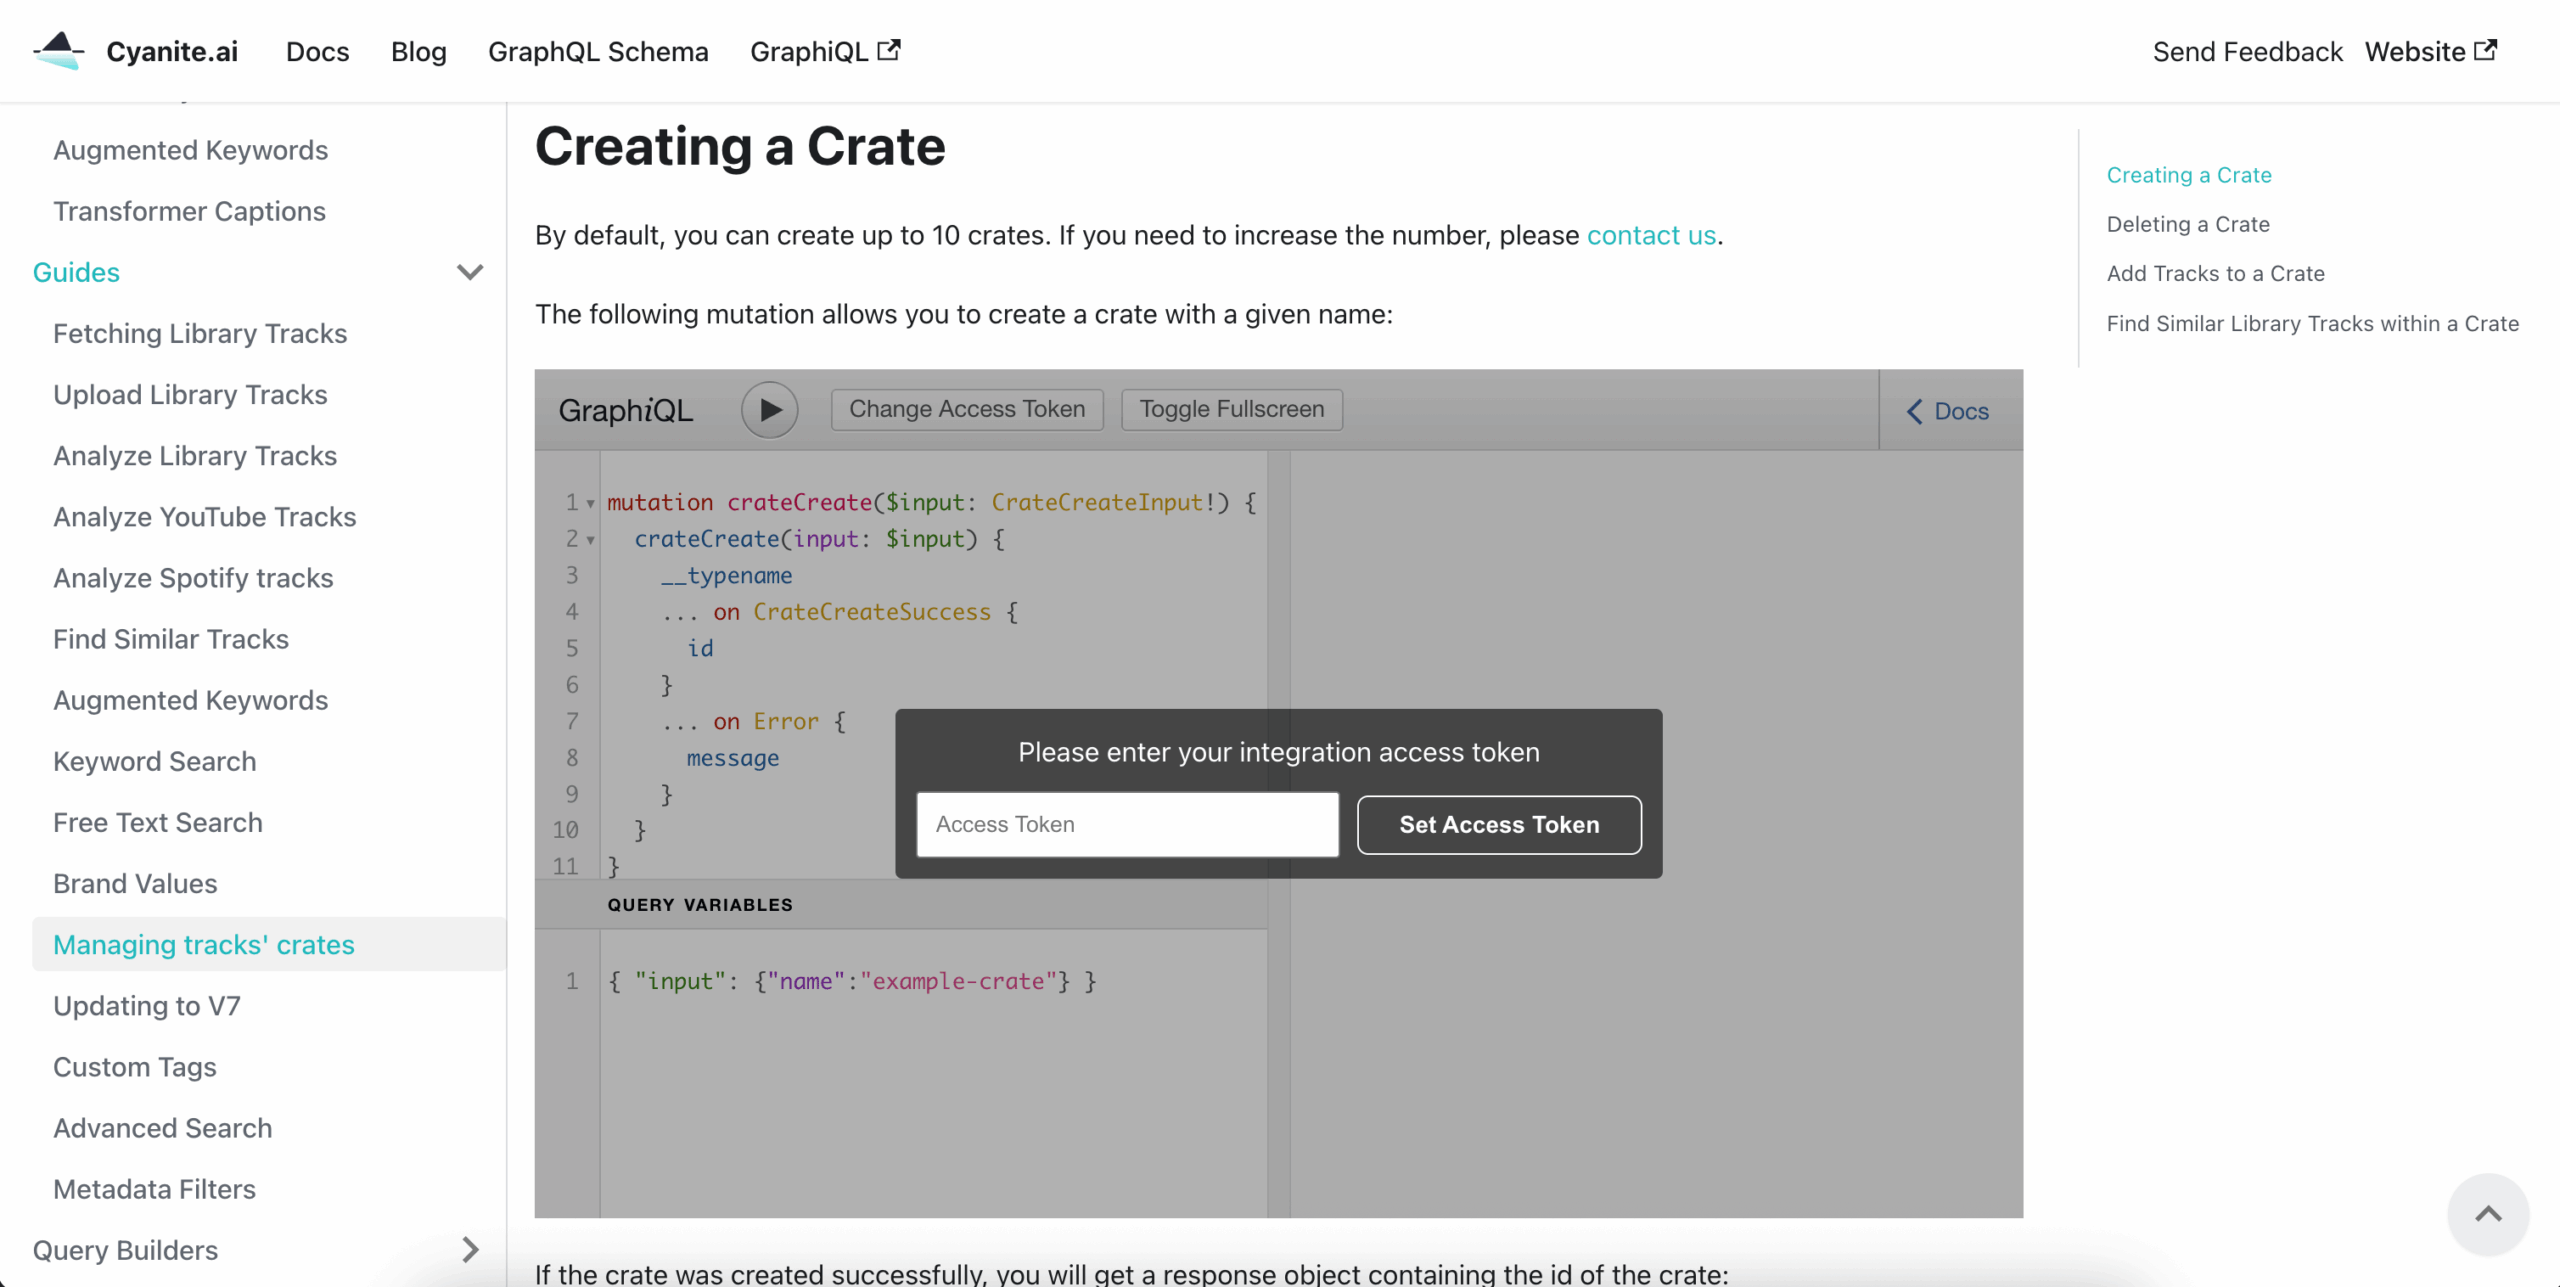Open the Analyze Spotify tracks guide
The image size is (2560, 1287).
tap(193, 578)
